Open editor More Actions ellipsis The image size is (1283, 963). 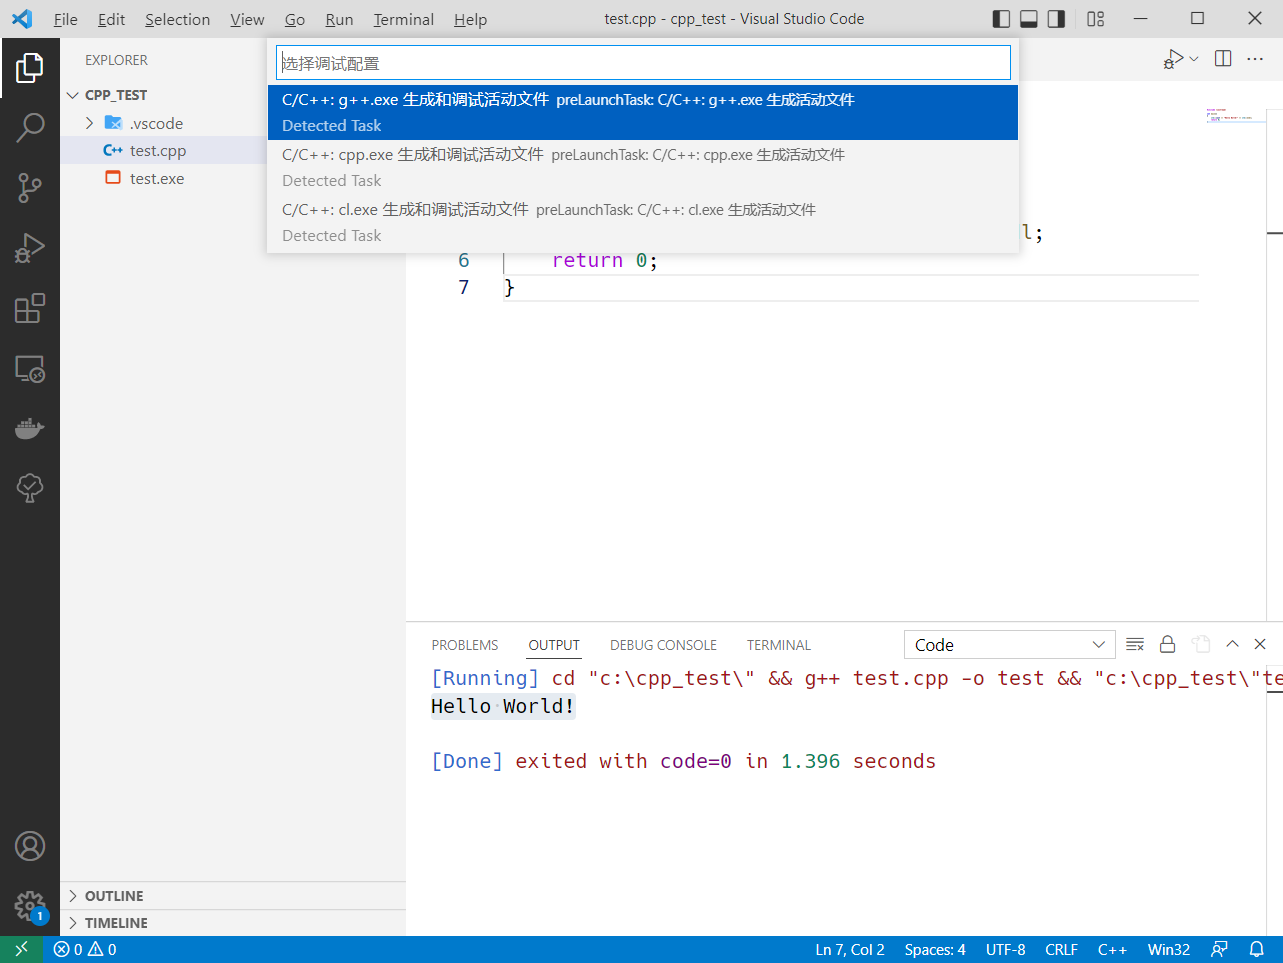click(x=1256, y=59)
